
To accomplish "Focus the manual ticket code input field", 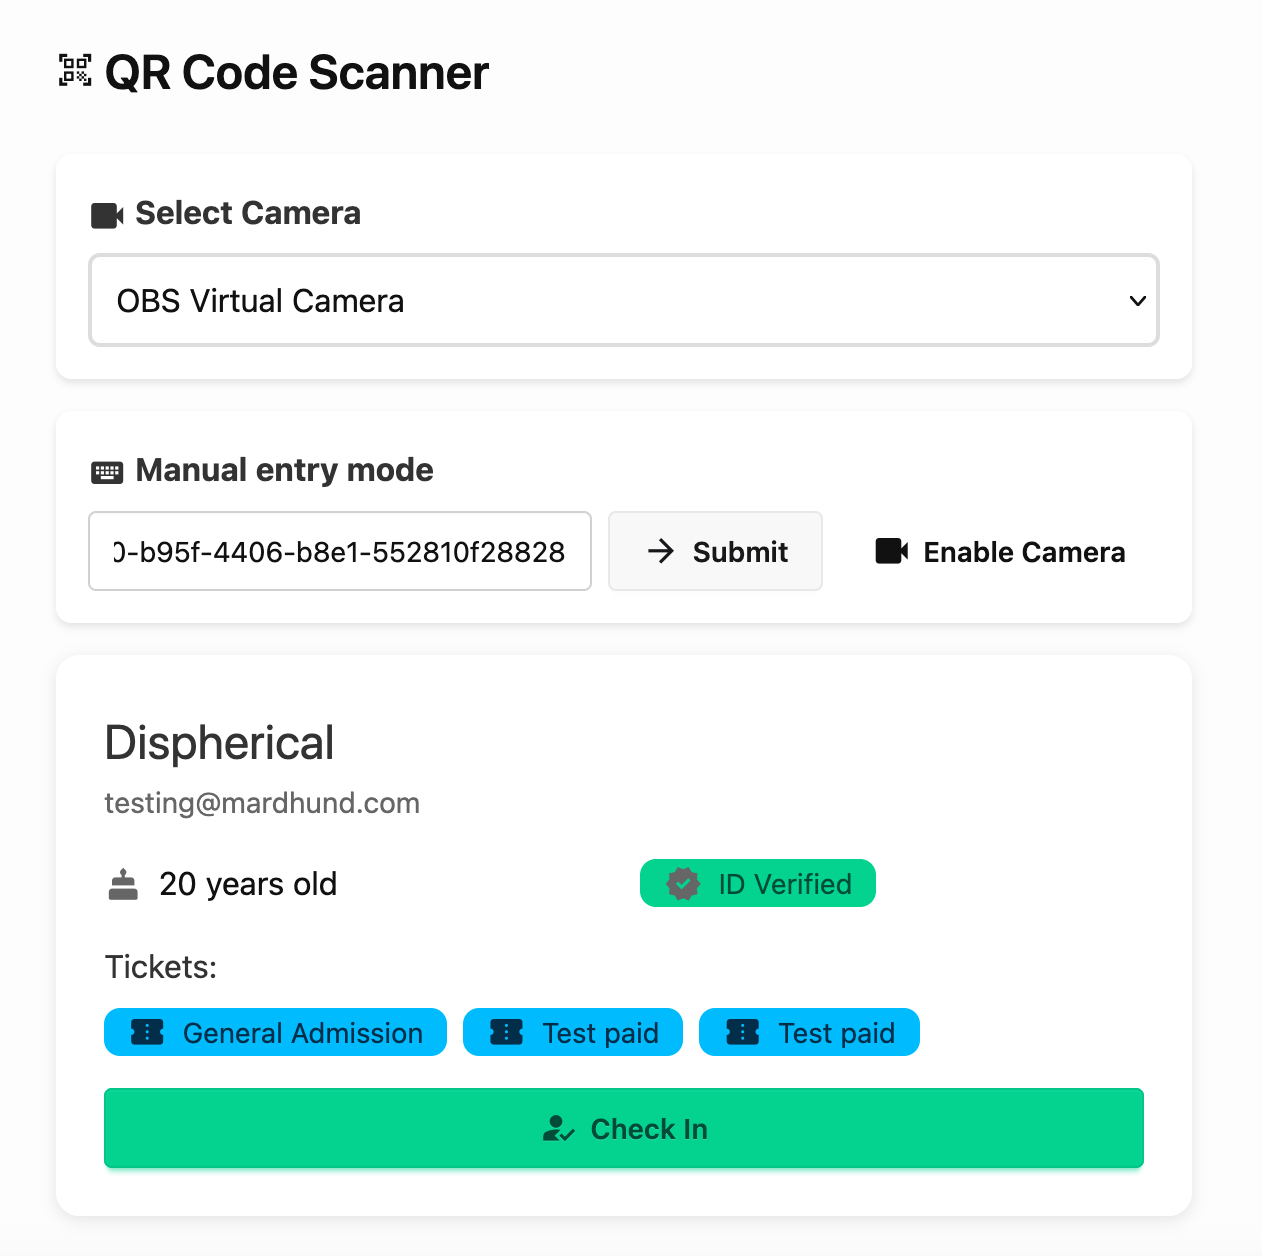I will pos(339,551).
